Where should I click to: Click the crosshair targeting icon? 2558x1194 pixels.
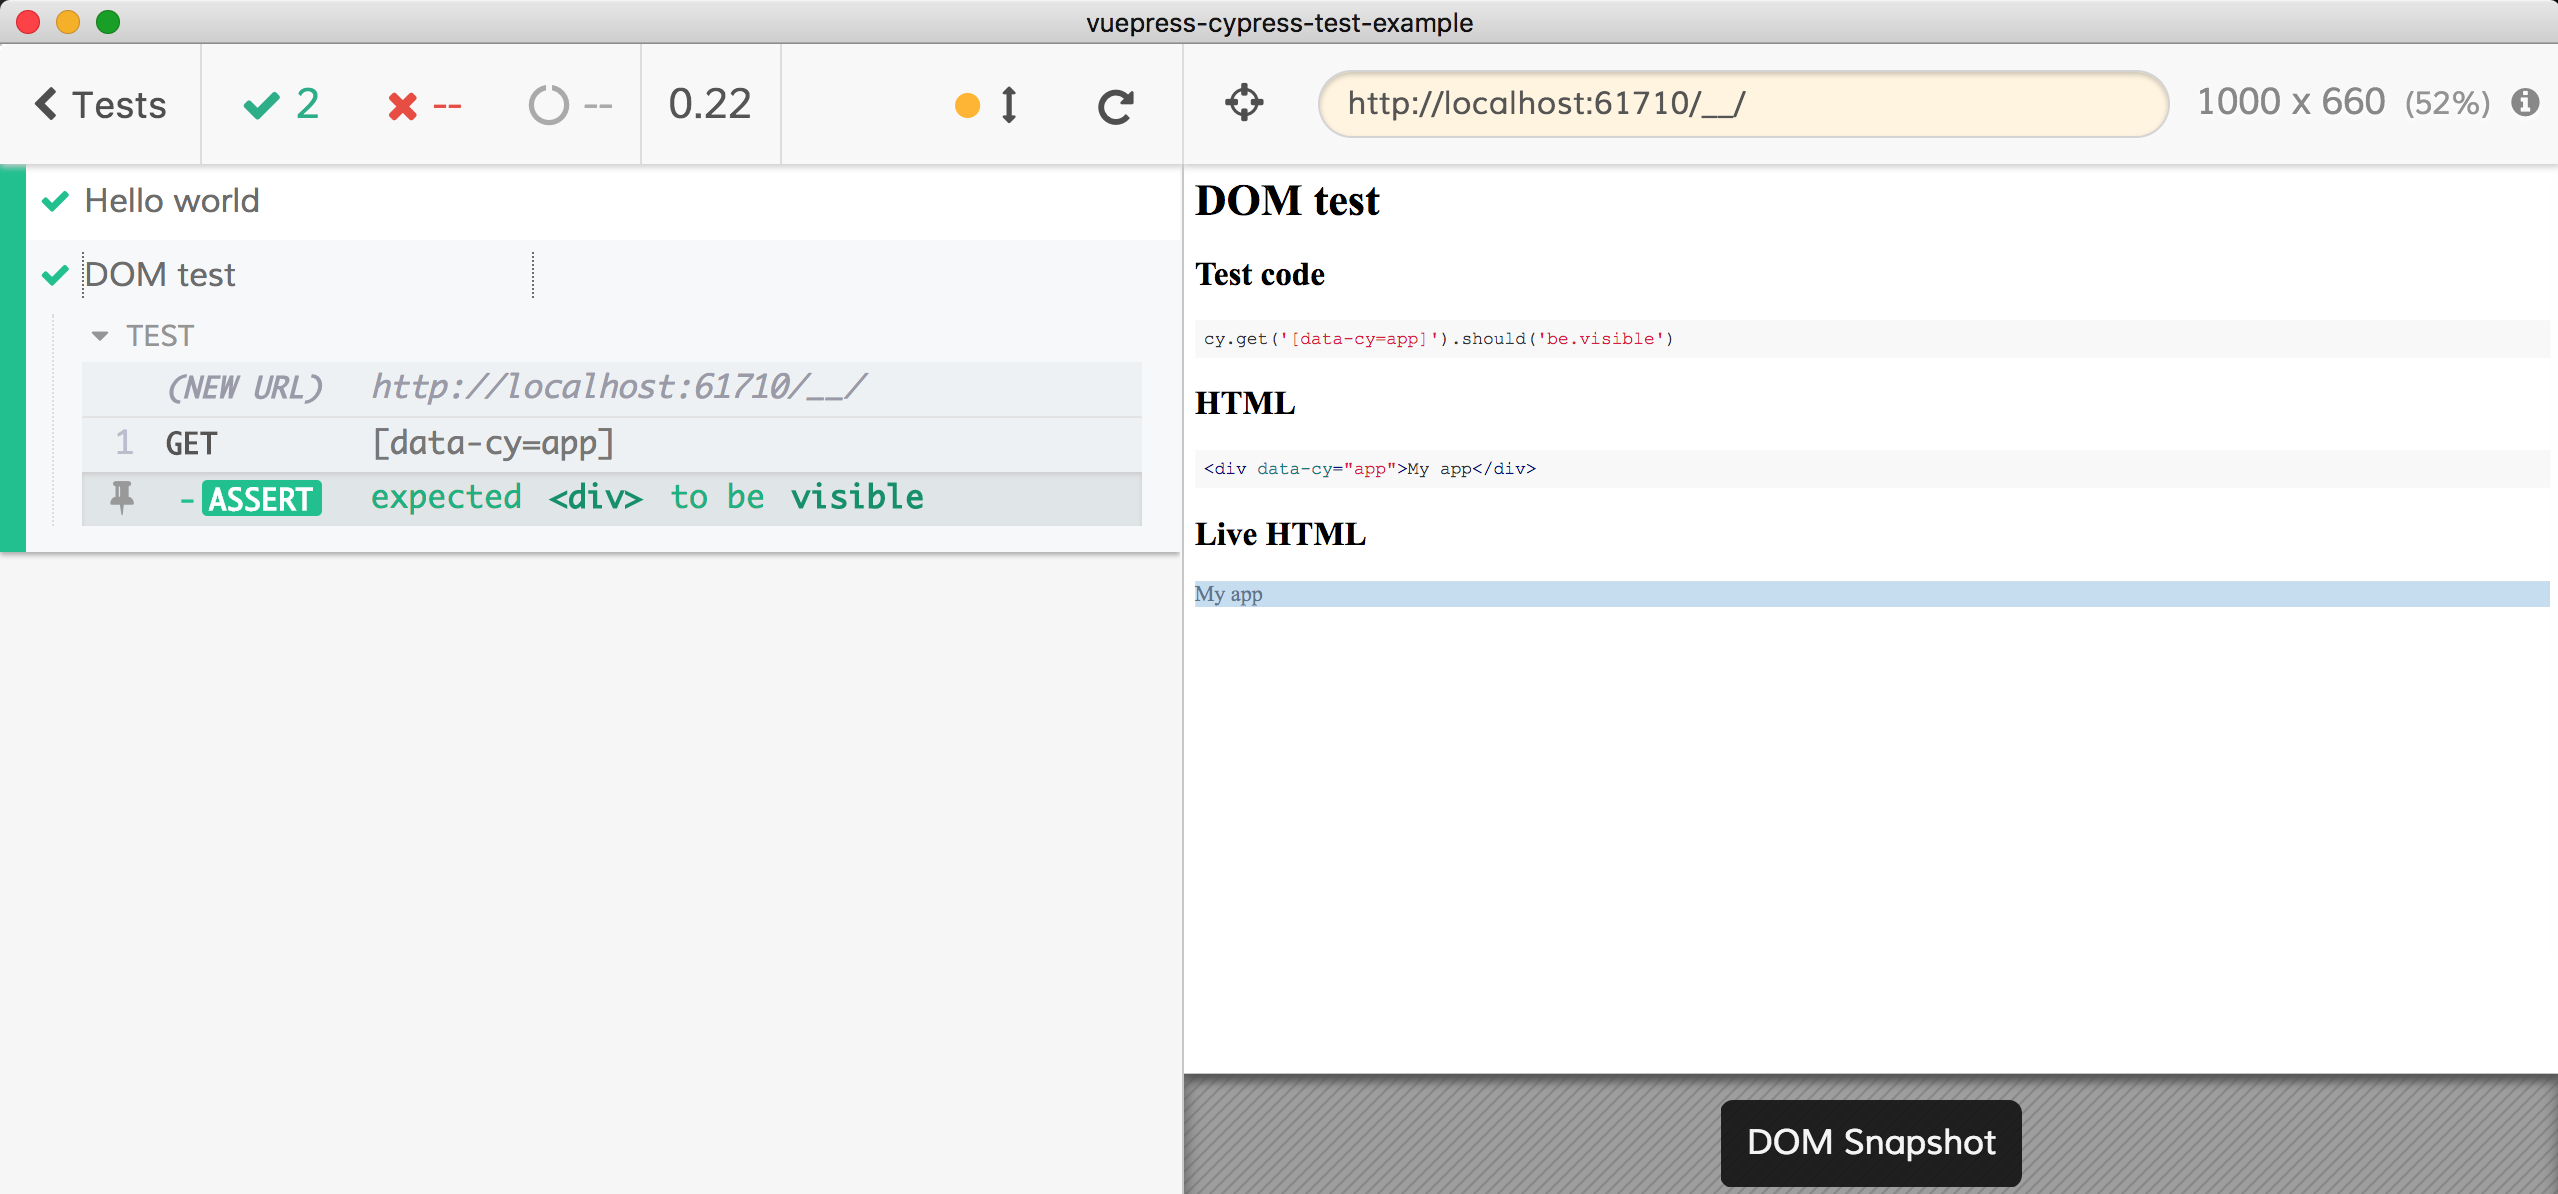[1241, 103]
